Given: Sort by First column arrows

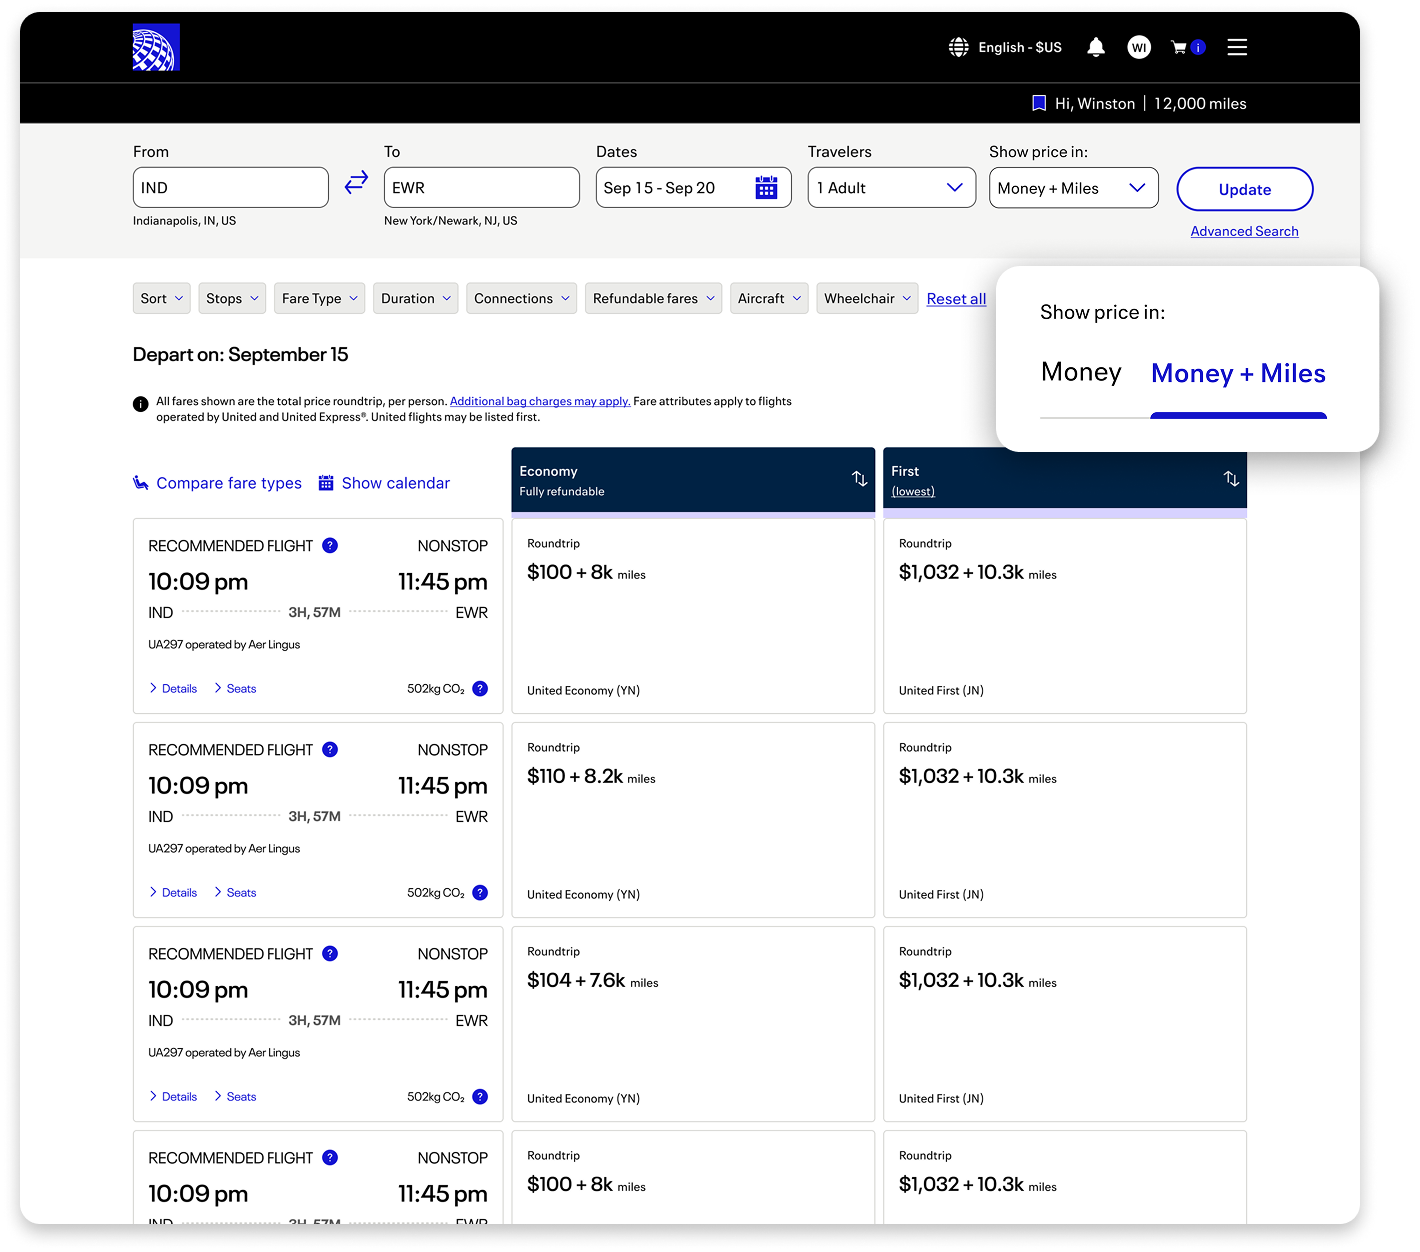Looking at the screenshot, I should pyautogui.click(x=1232, y=479).
